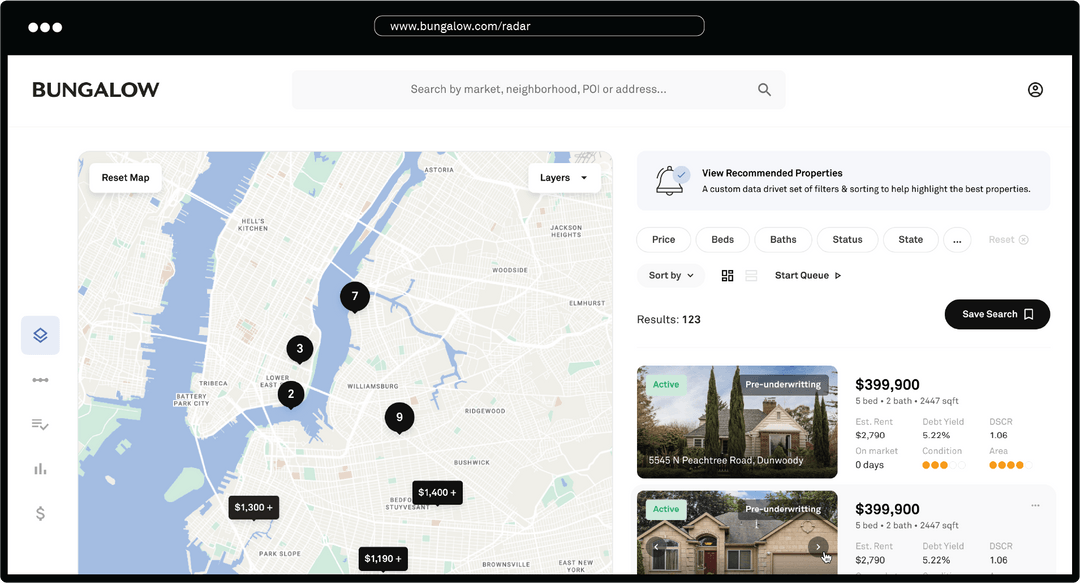Click the magnifying glass search icon
The width and height of the screenshot is (1080, 583).
(764, 90)
